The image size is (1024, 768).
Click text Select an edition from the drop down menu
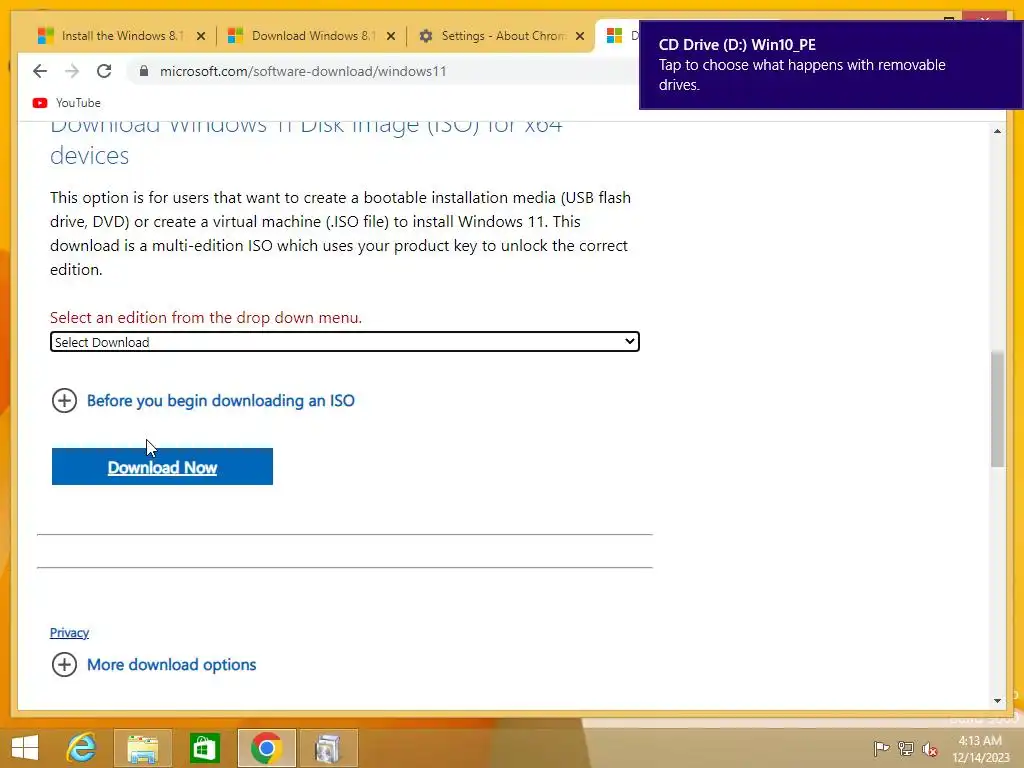point(206,317)
